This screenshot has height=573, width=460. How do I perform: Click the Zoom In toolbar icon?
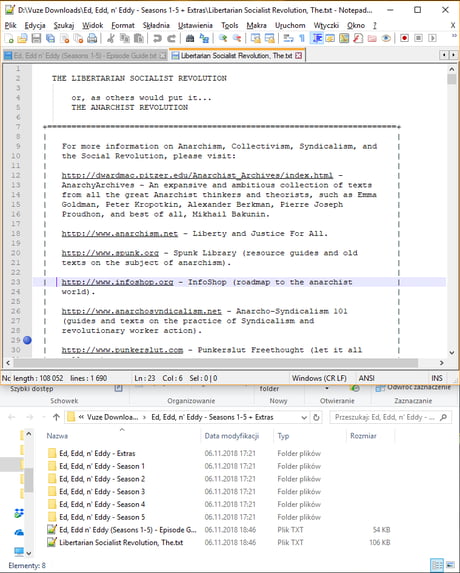pyautogui.click(x=223, y=38)
